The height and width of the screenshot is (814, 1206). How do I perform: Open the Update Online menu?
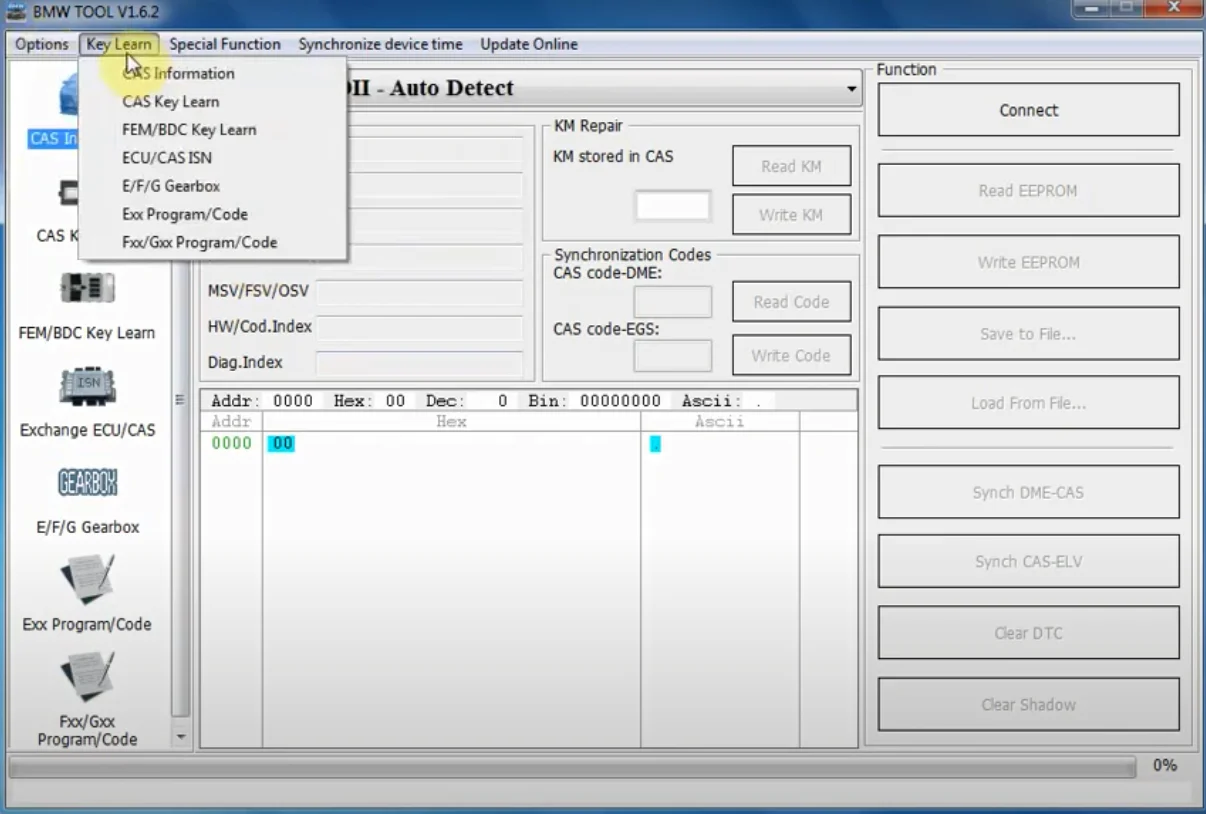click(x=528, y=44)
